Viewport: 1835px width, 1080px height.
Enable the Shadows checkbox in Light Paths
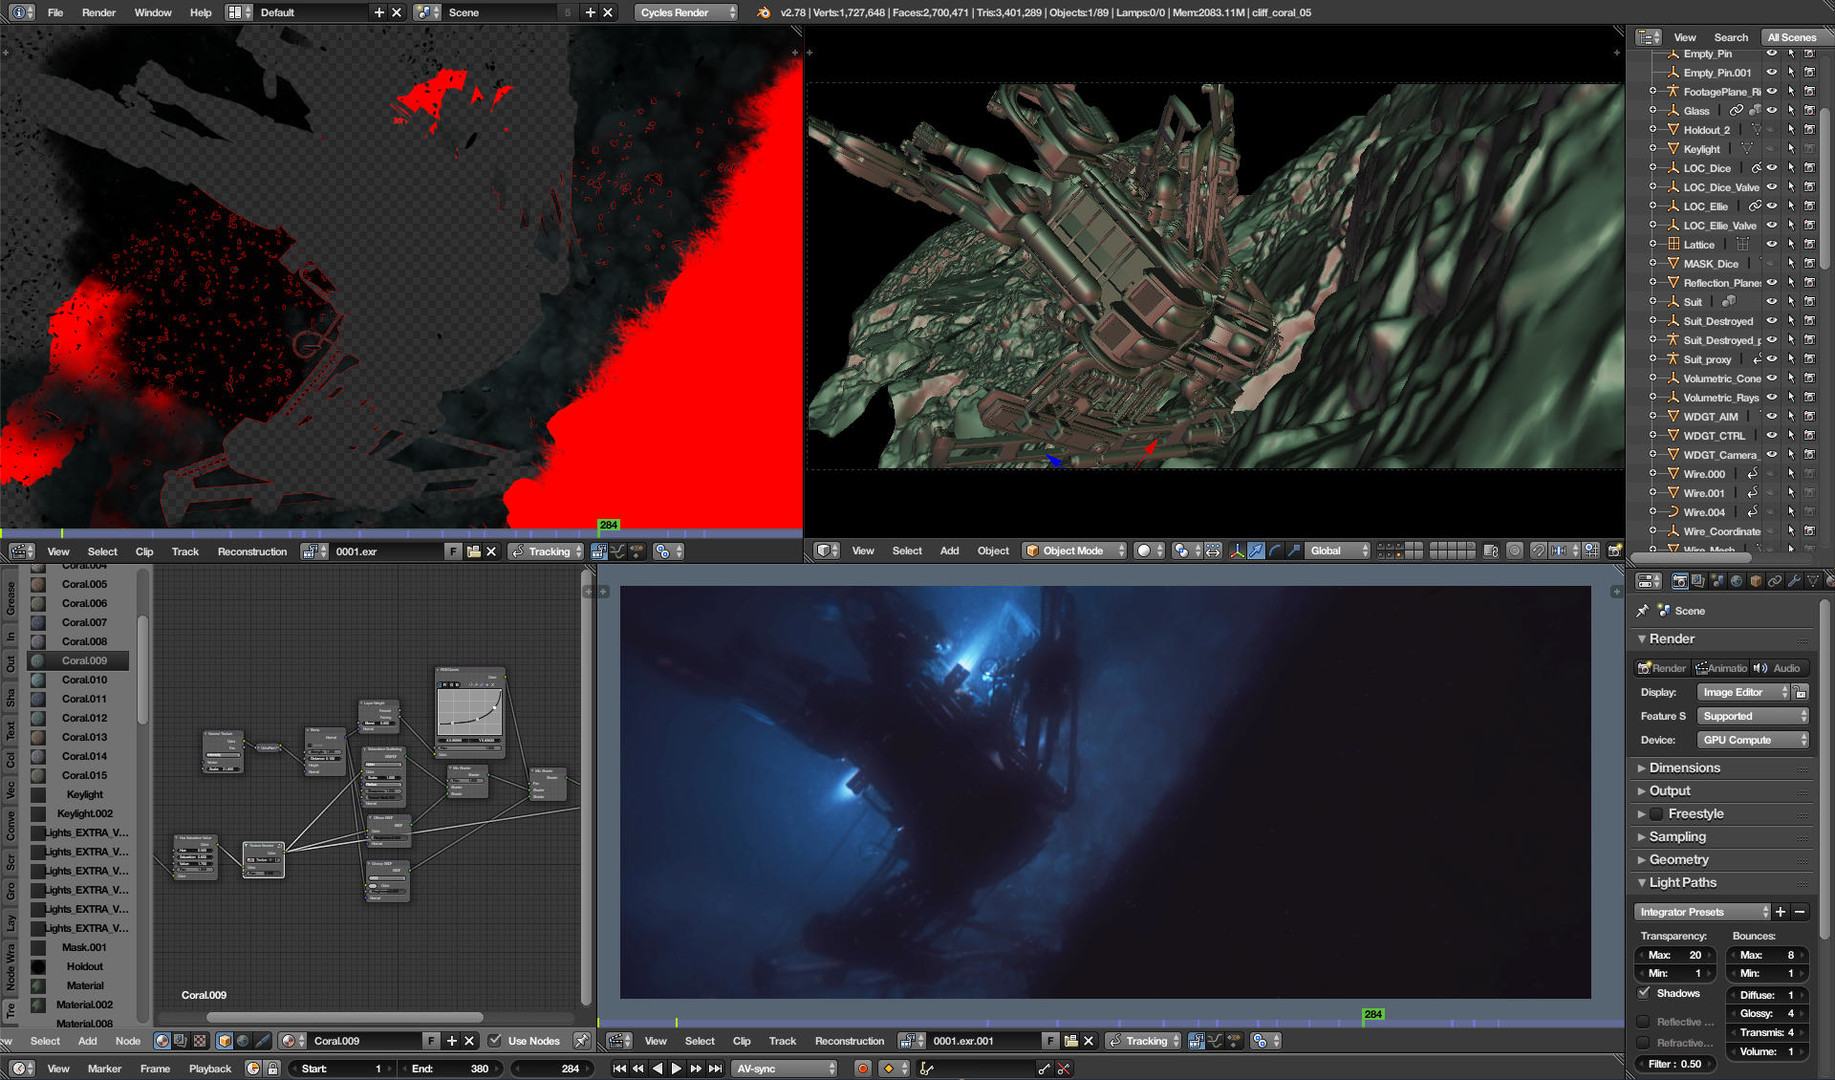click(x=1644, y=993)
